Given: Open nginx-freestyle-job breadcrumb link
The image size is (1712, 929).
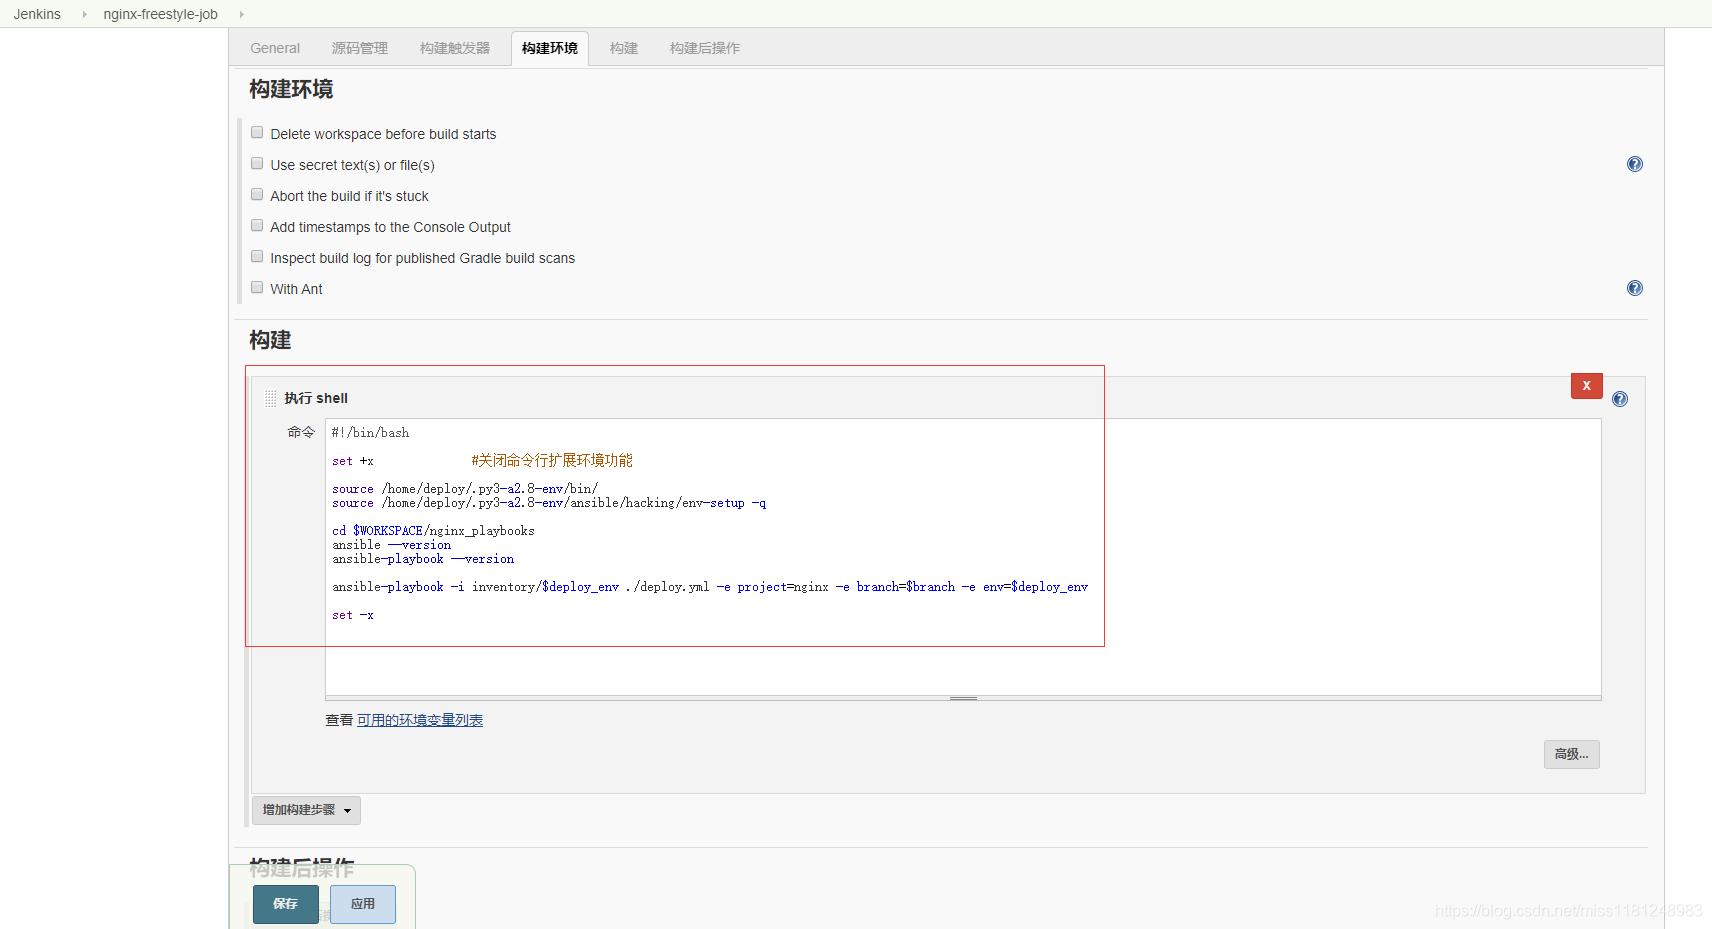Looking at the screenshot, I should click(161, 14).
